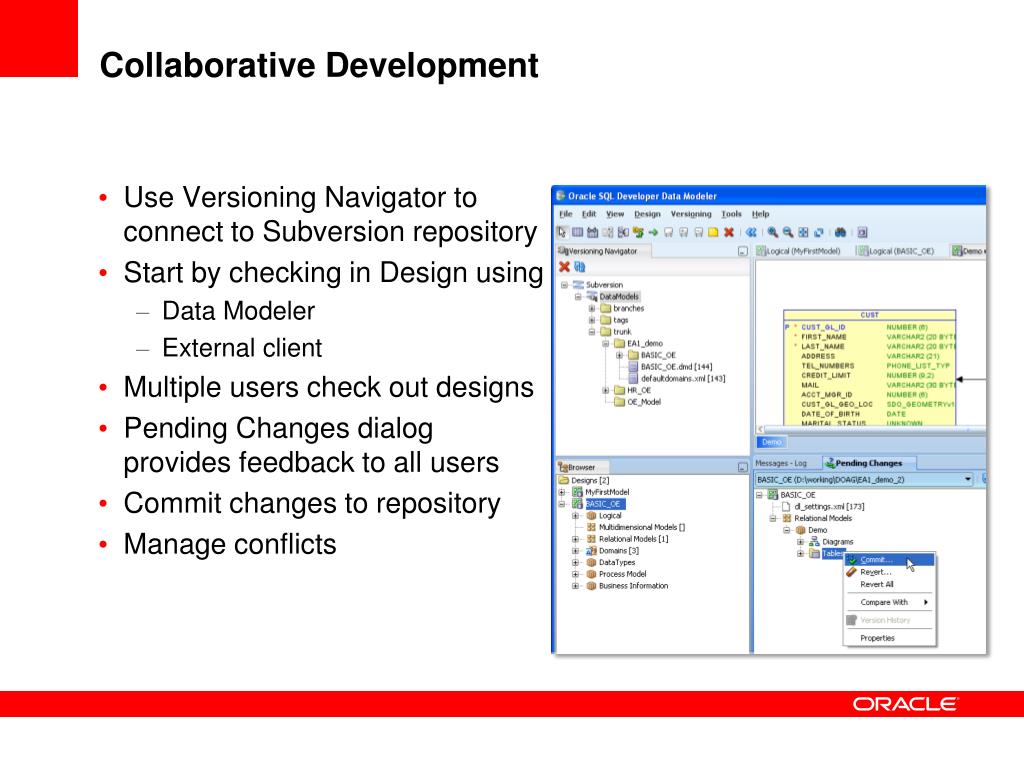Image resolution: width=1024 pixels, height=768 pixels.
Task: Click the yellow note toolbar icon
Action: coord(713,232)
